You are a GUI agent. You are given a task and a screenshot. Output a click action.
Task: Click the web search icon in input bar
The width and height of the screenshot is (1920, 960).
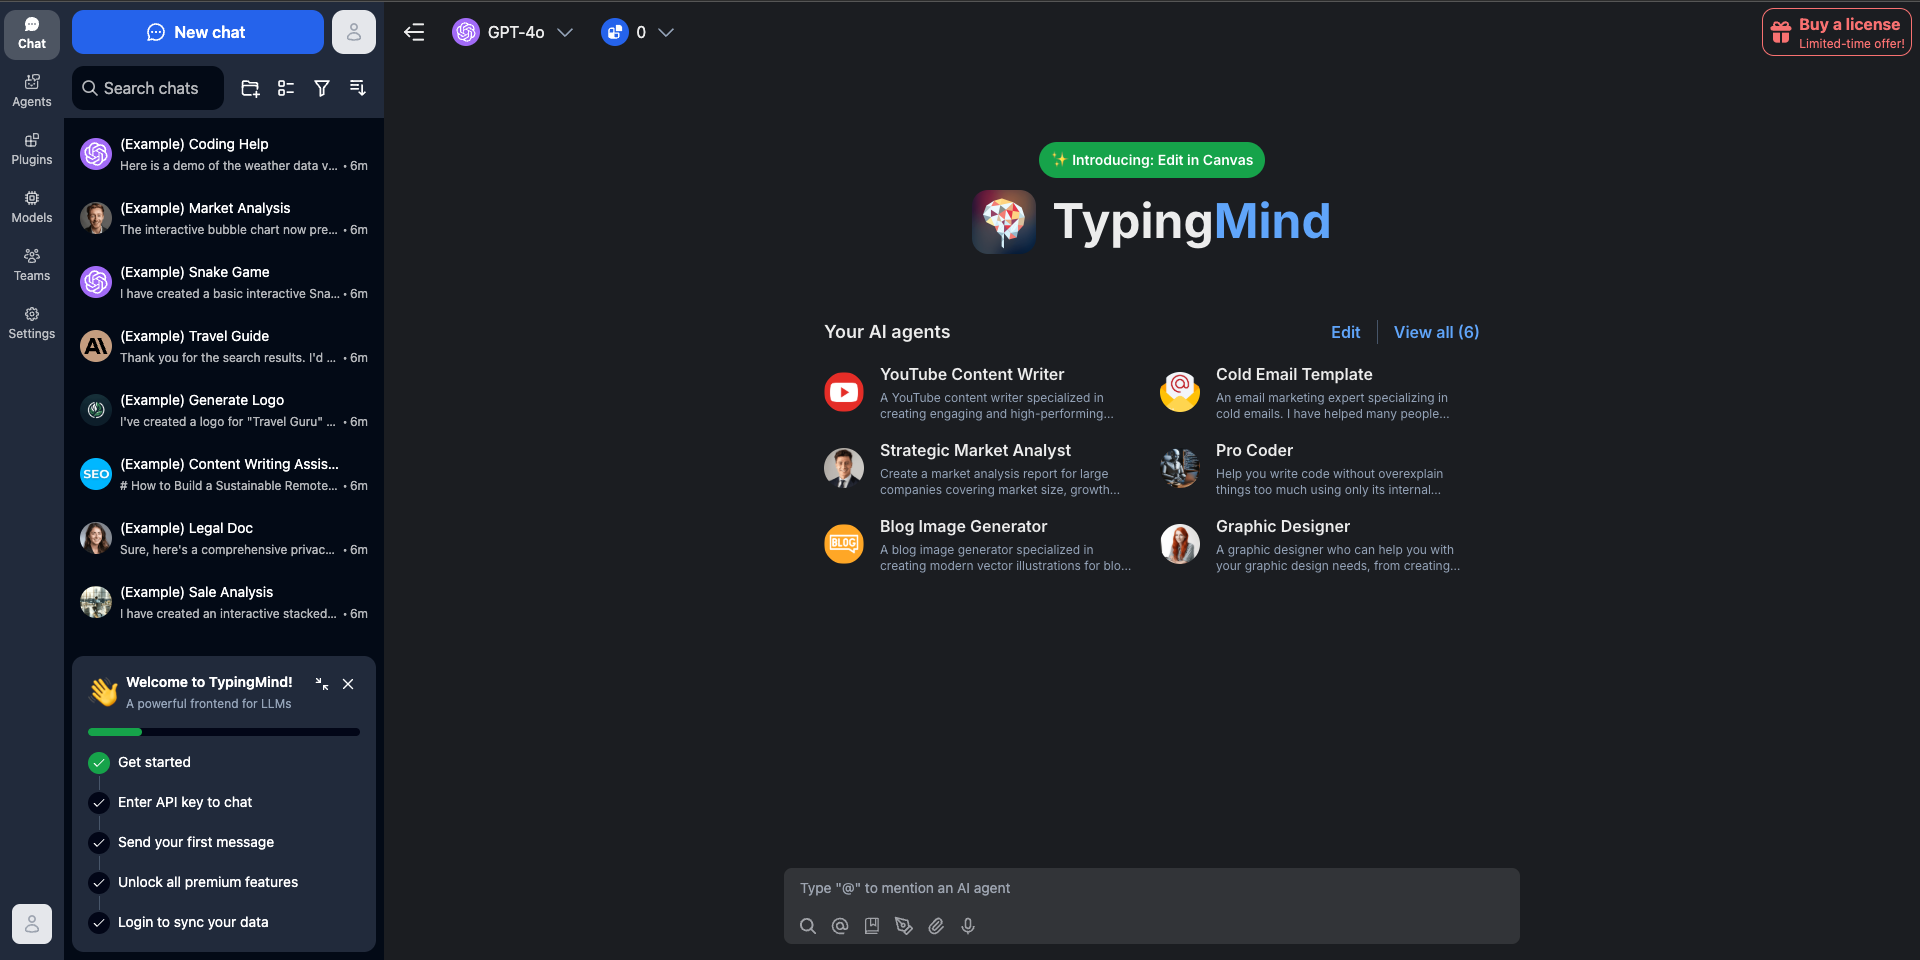(x=808, y=926)
